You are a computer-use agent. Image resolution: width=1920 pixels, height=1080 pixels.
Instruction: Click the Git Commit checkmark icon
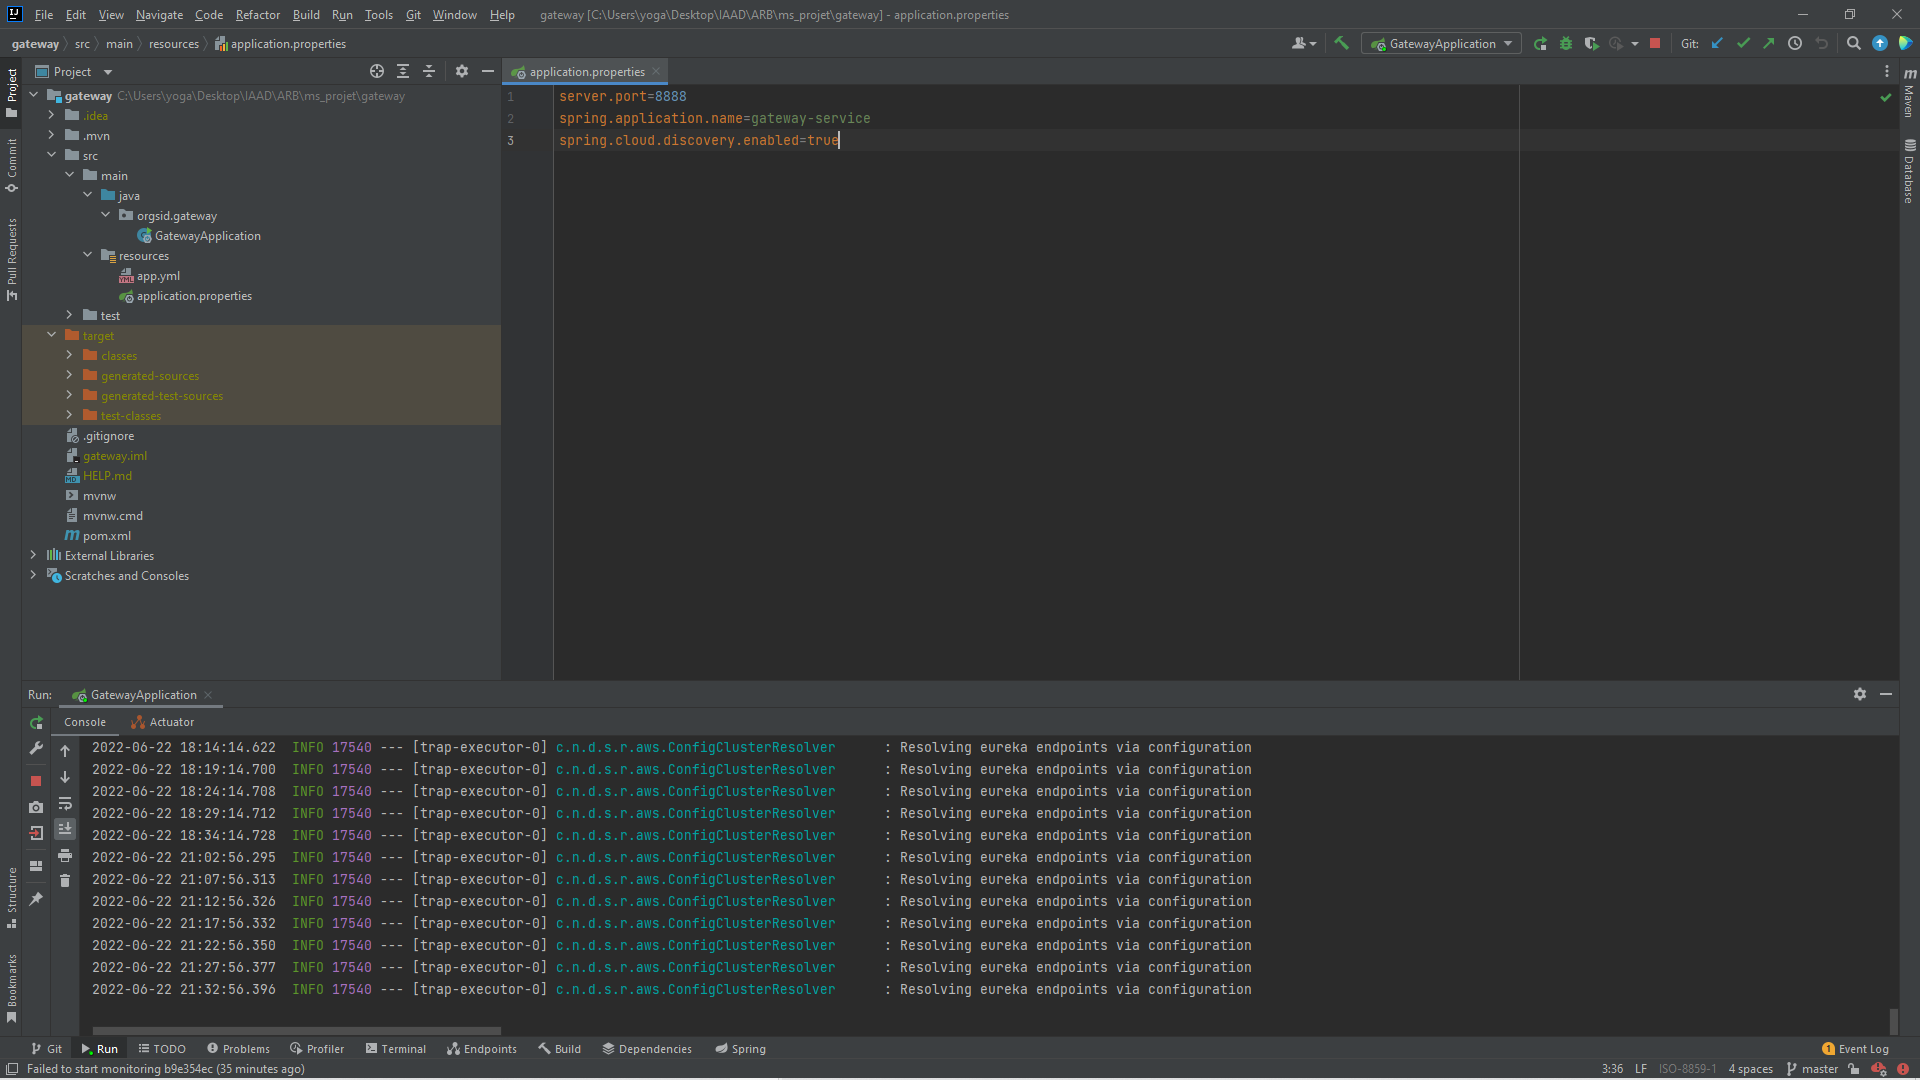(1743, 43)
